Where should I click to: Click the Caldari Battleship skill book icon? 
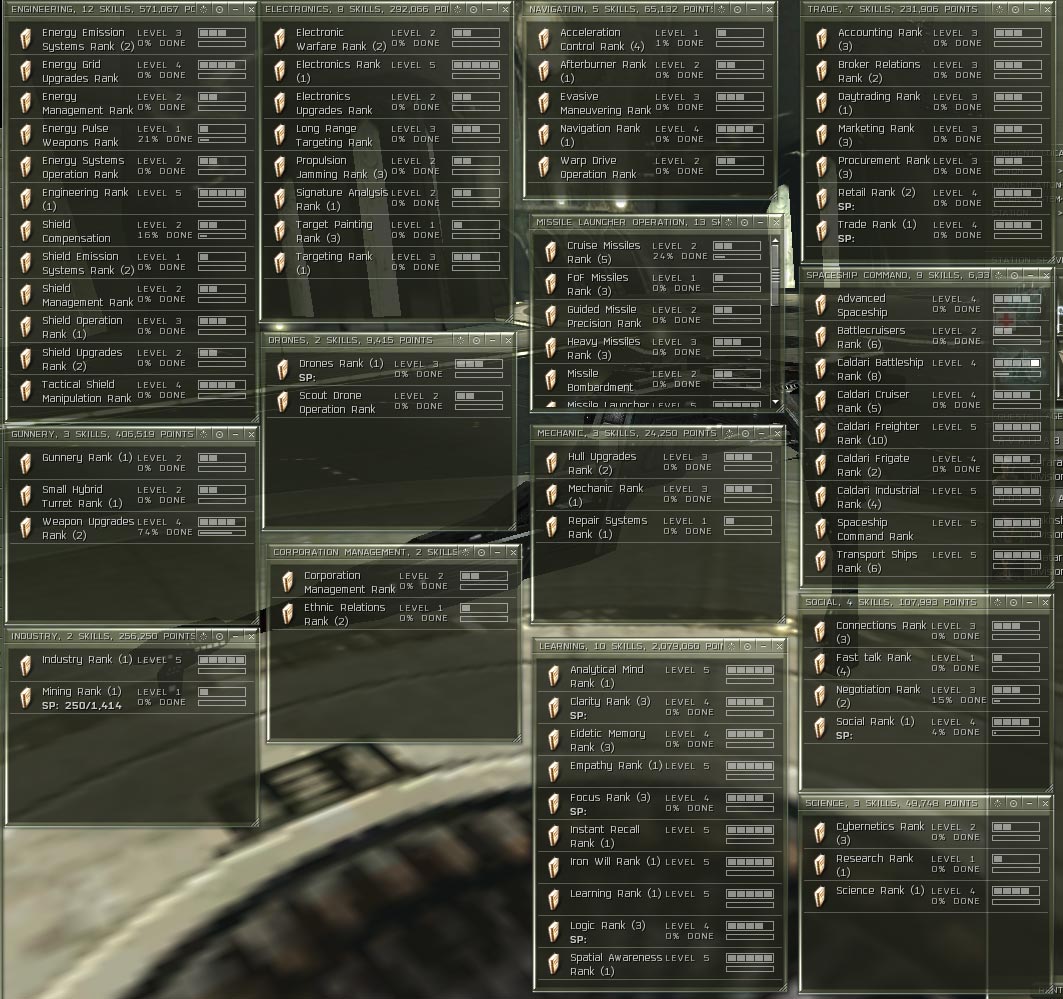click(x=821, y=369)
